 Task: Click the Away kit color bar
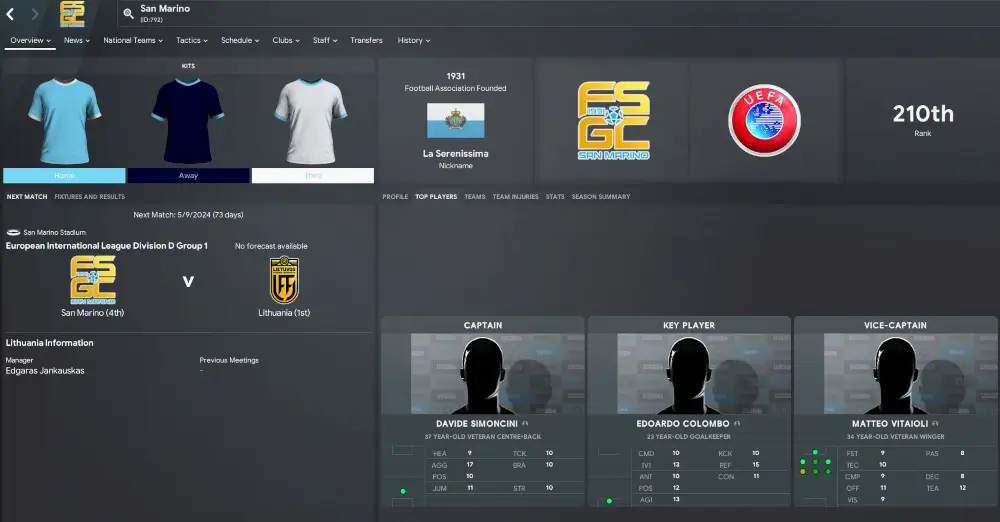coord(188,175)
